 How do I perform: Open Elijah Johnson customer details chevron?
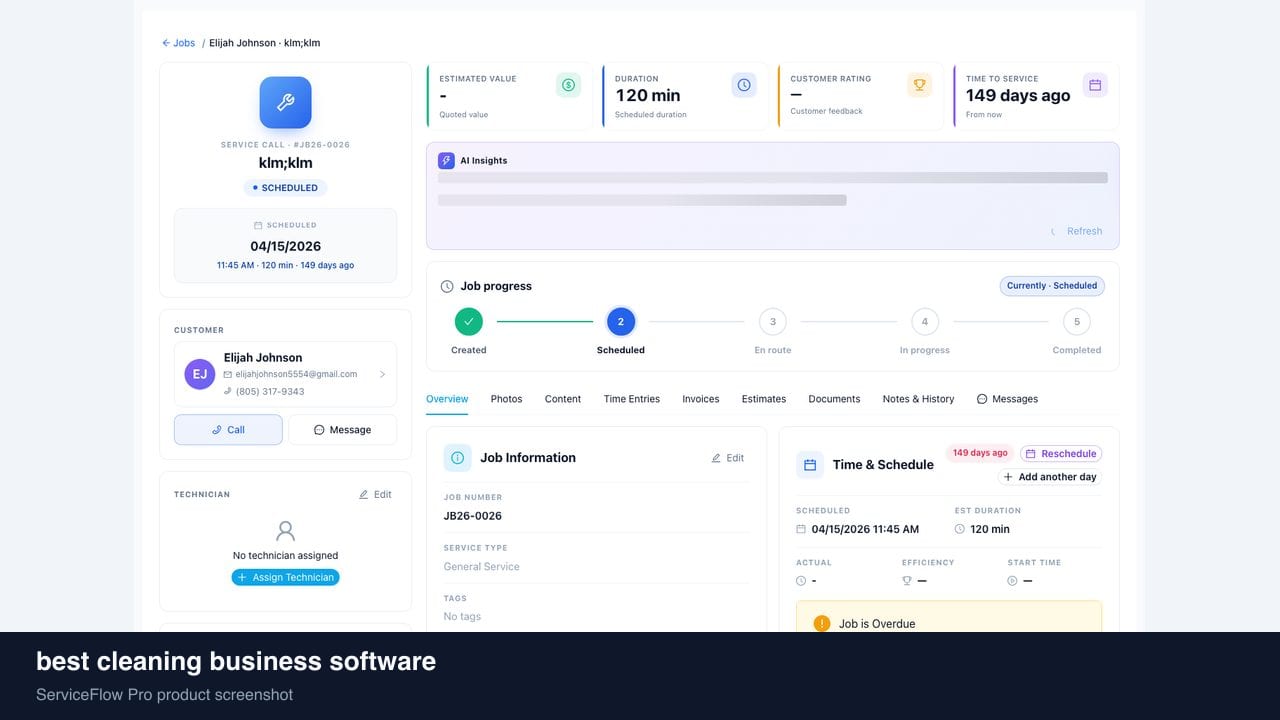click(382, 374)
